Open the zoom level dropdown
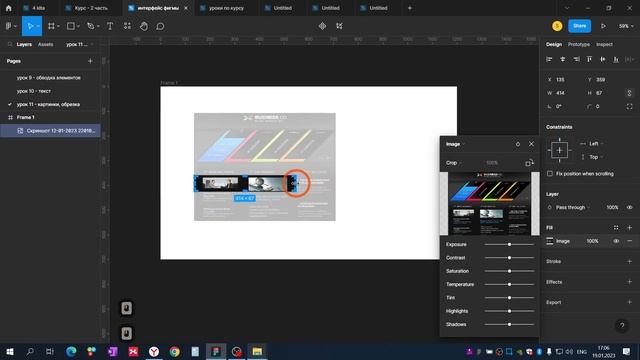 tap(626, 26)
